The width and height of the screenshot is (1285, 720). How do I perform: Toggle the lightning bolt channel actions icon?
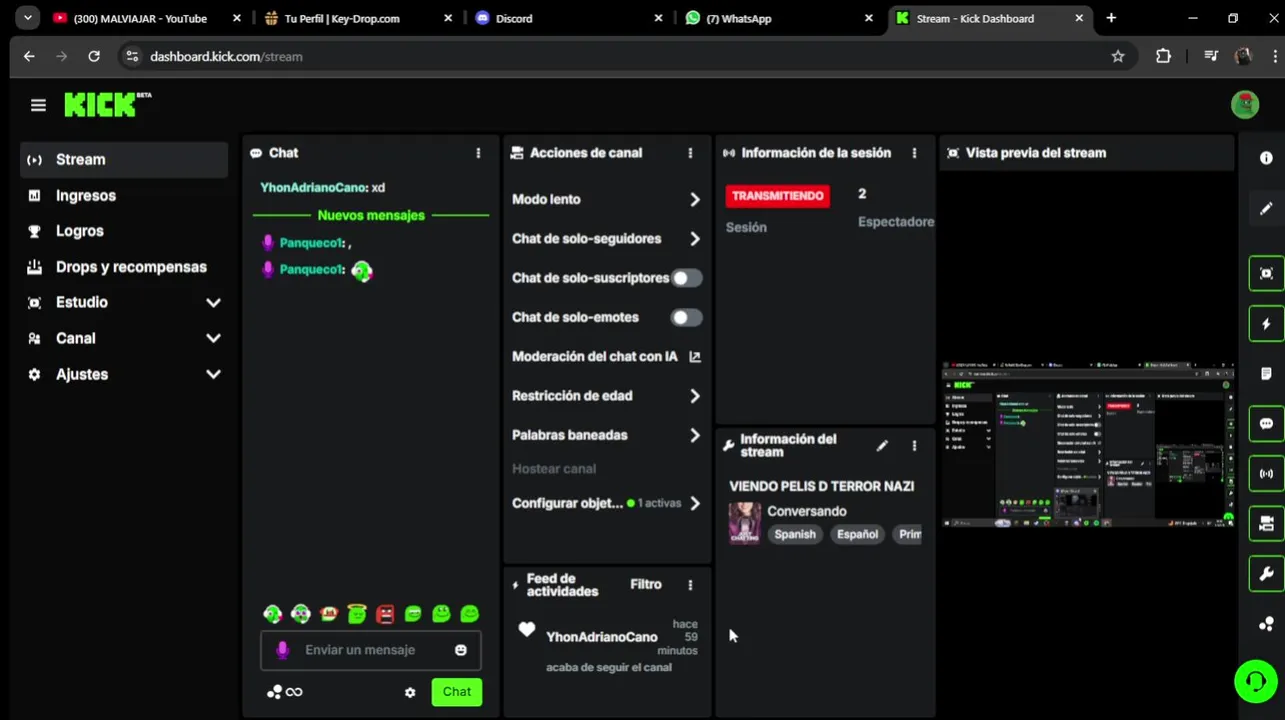tap(1266, 324)
